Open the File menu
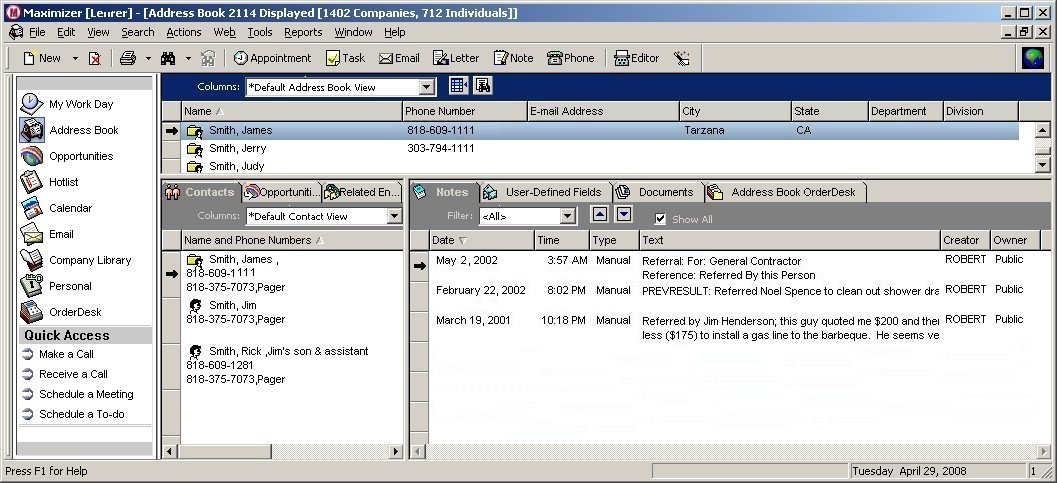This screenshot has width=1057, height=483. click(37, 32)
